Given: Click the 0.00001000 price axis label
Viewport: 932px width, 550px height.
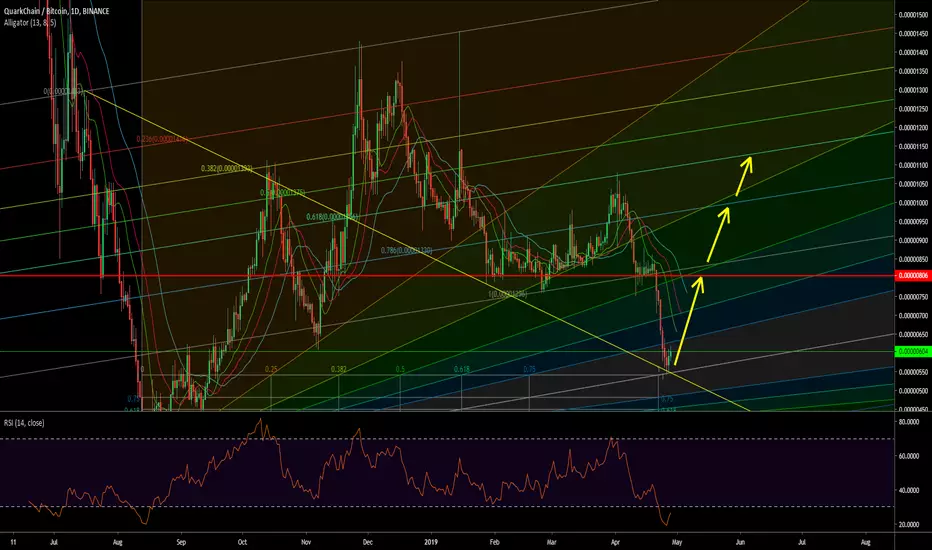Looking at the screenshot, I should 914,203.
